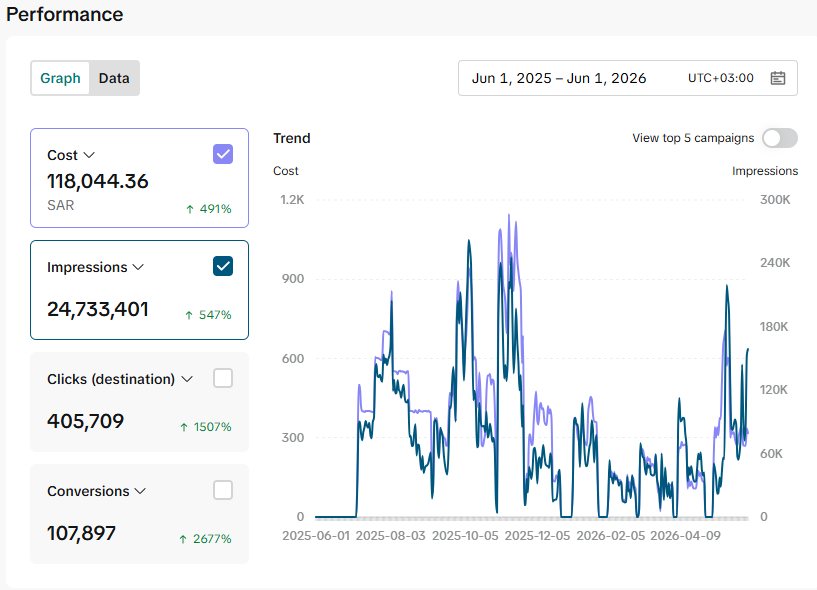Click the 2026-02-05 x-axis date label
Image resolution: width=817 pixels, height=590 pixels.
[x=611, y=536]
